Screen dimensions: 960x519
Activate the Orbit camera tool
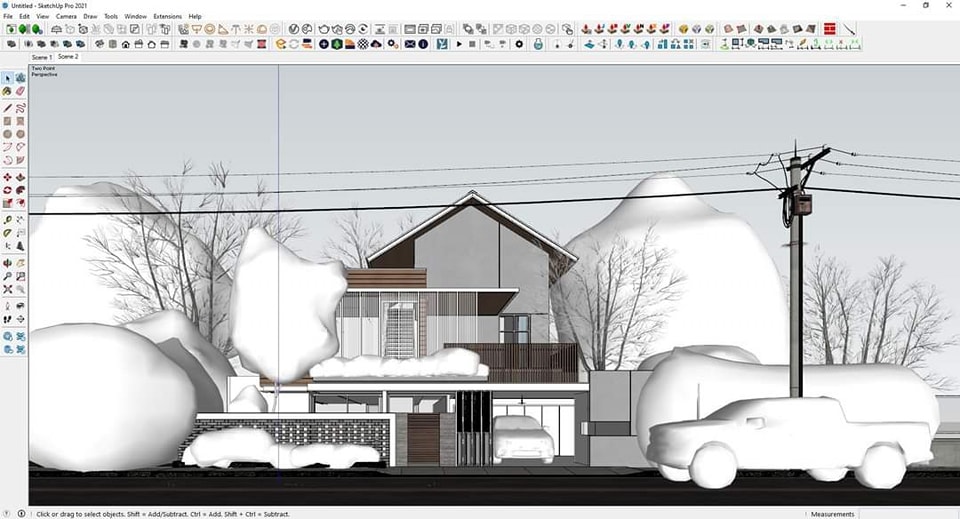(8, 262)
